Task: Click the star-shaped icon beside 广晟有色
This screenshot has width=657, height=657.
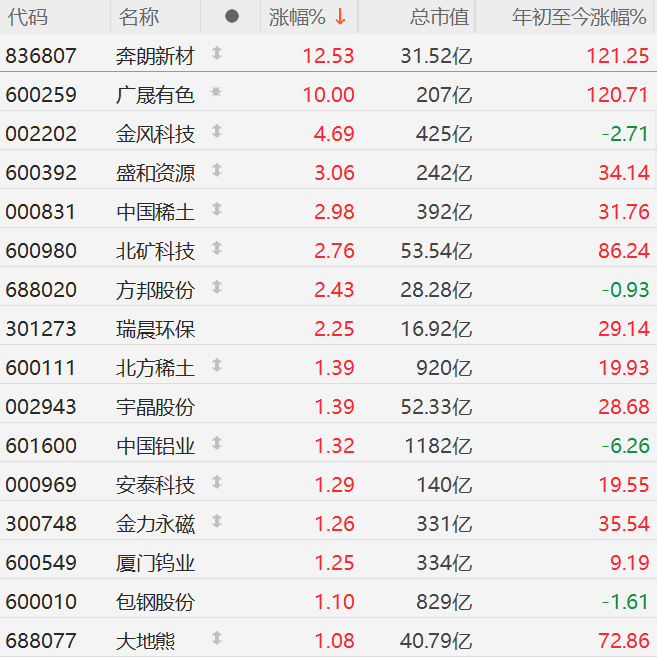Action: click(216, 92)
